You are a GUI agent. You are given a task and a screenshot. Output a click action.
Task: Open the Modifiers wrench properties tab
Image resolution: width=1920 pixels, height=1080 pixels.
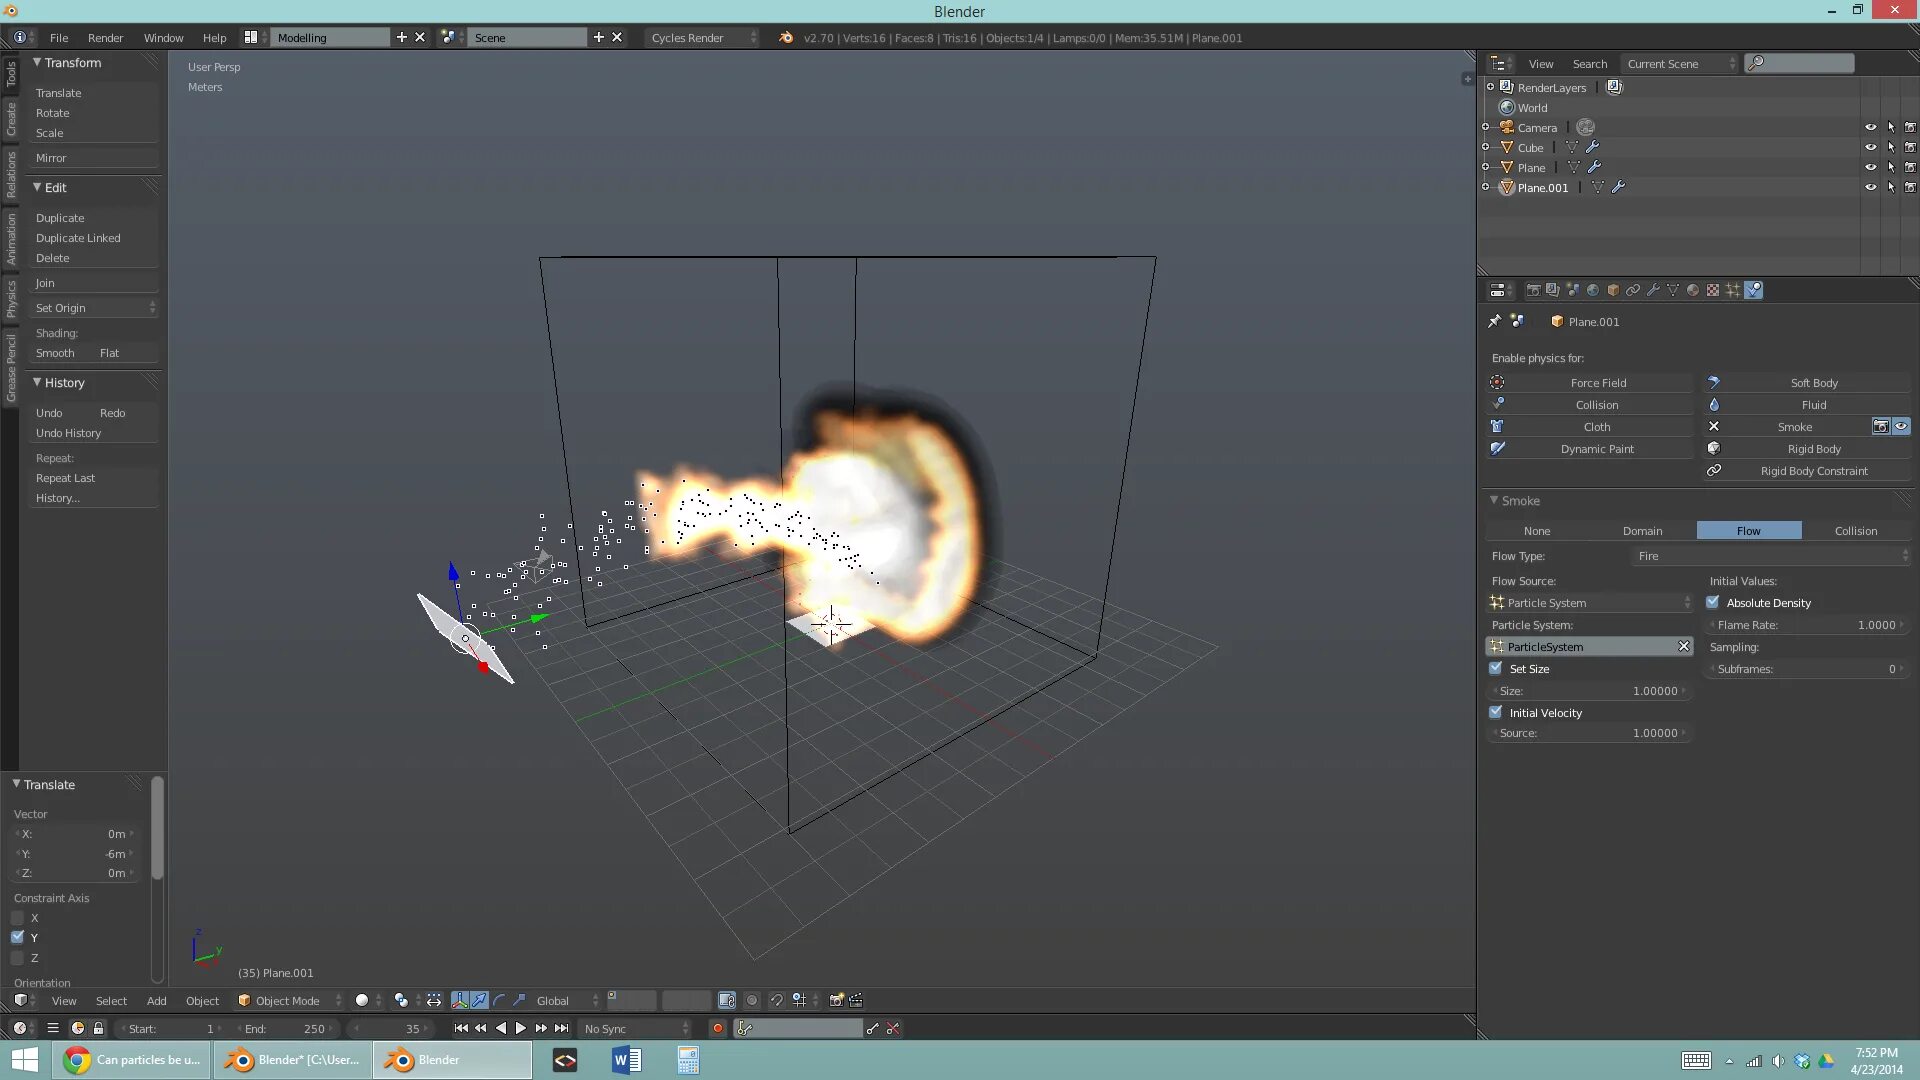pyautogui.click(x=1653, y=290)
